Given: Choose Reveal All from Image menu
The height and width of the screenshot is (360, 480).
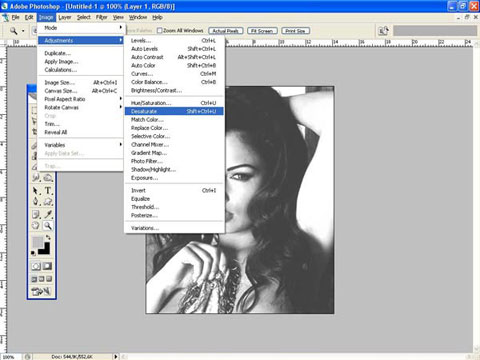Looking at the screenshot, I should coord(80,132).
